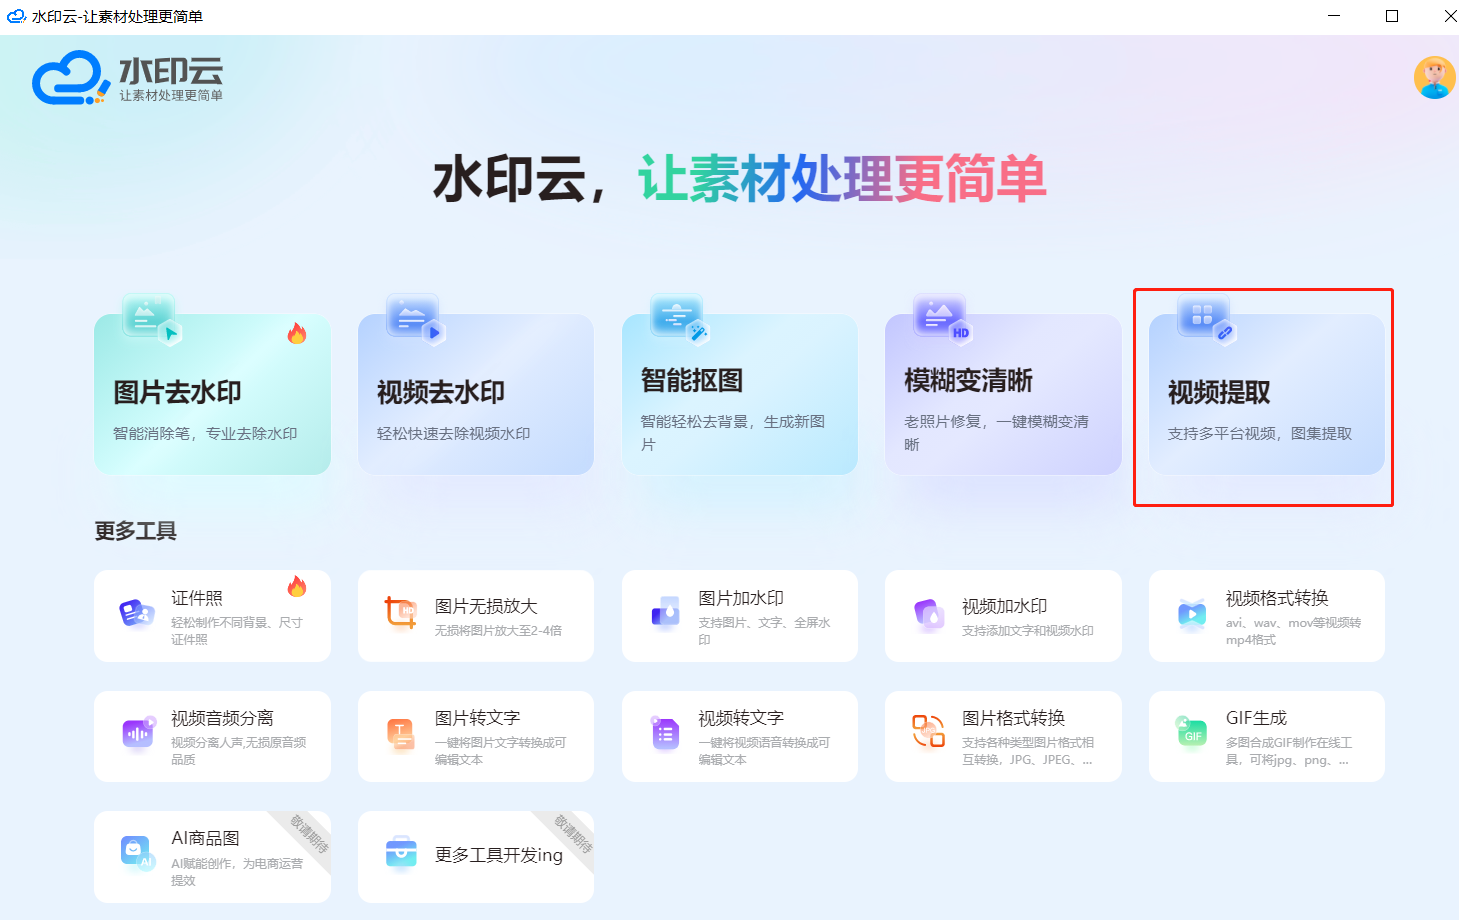This screenshot has width=1459, height=920.
Task: Open the 图片加水印 add image watermark tool
Action: 740,616
